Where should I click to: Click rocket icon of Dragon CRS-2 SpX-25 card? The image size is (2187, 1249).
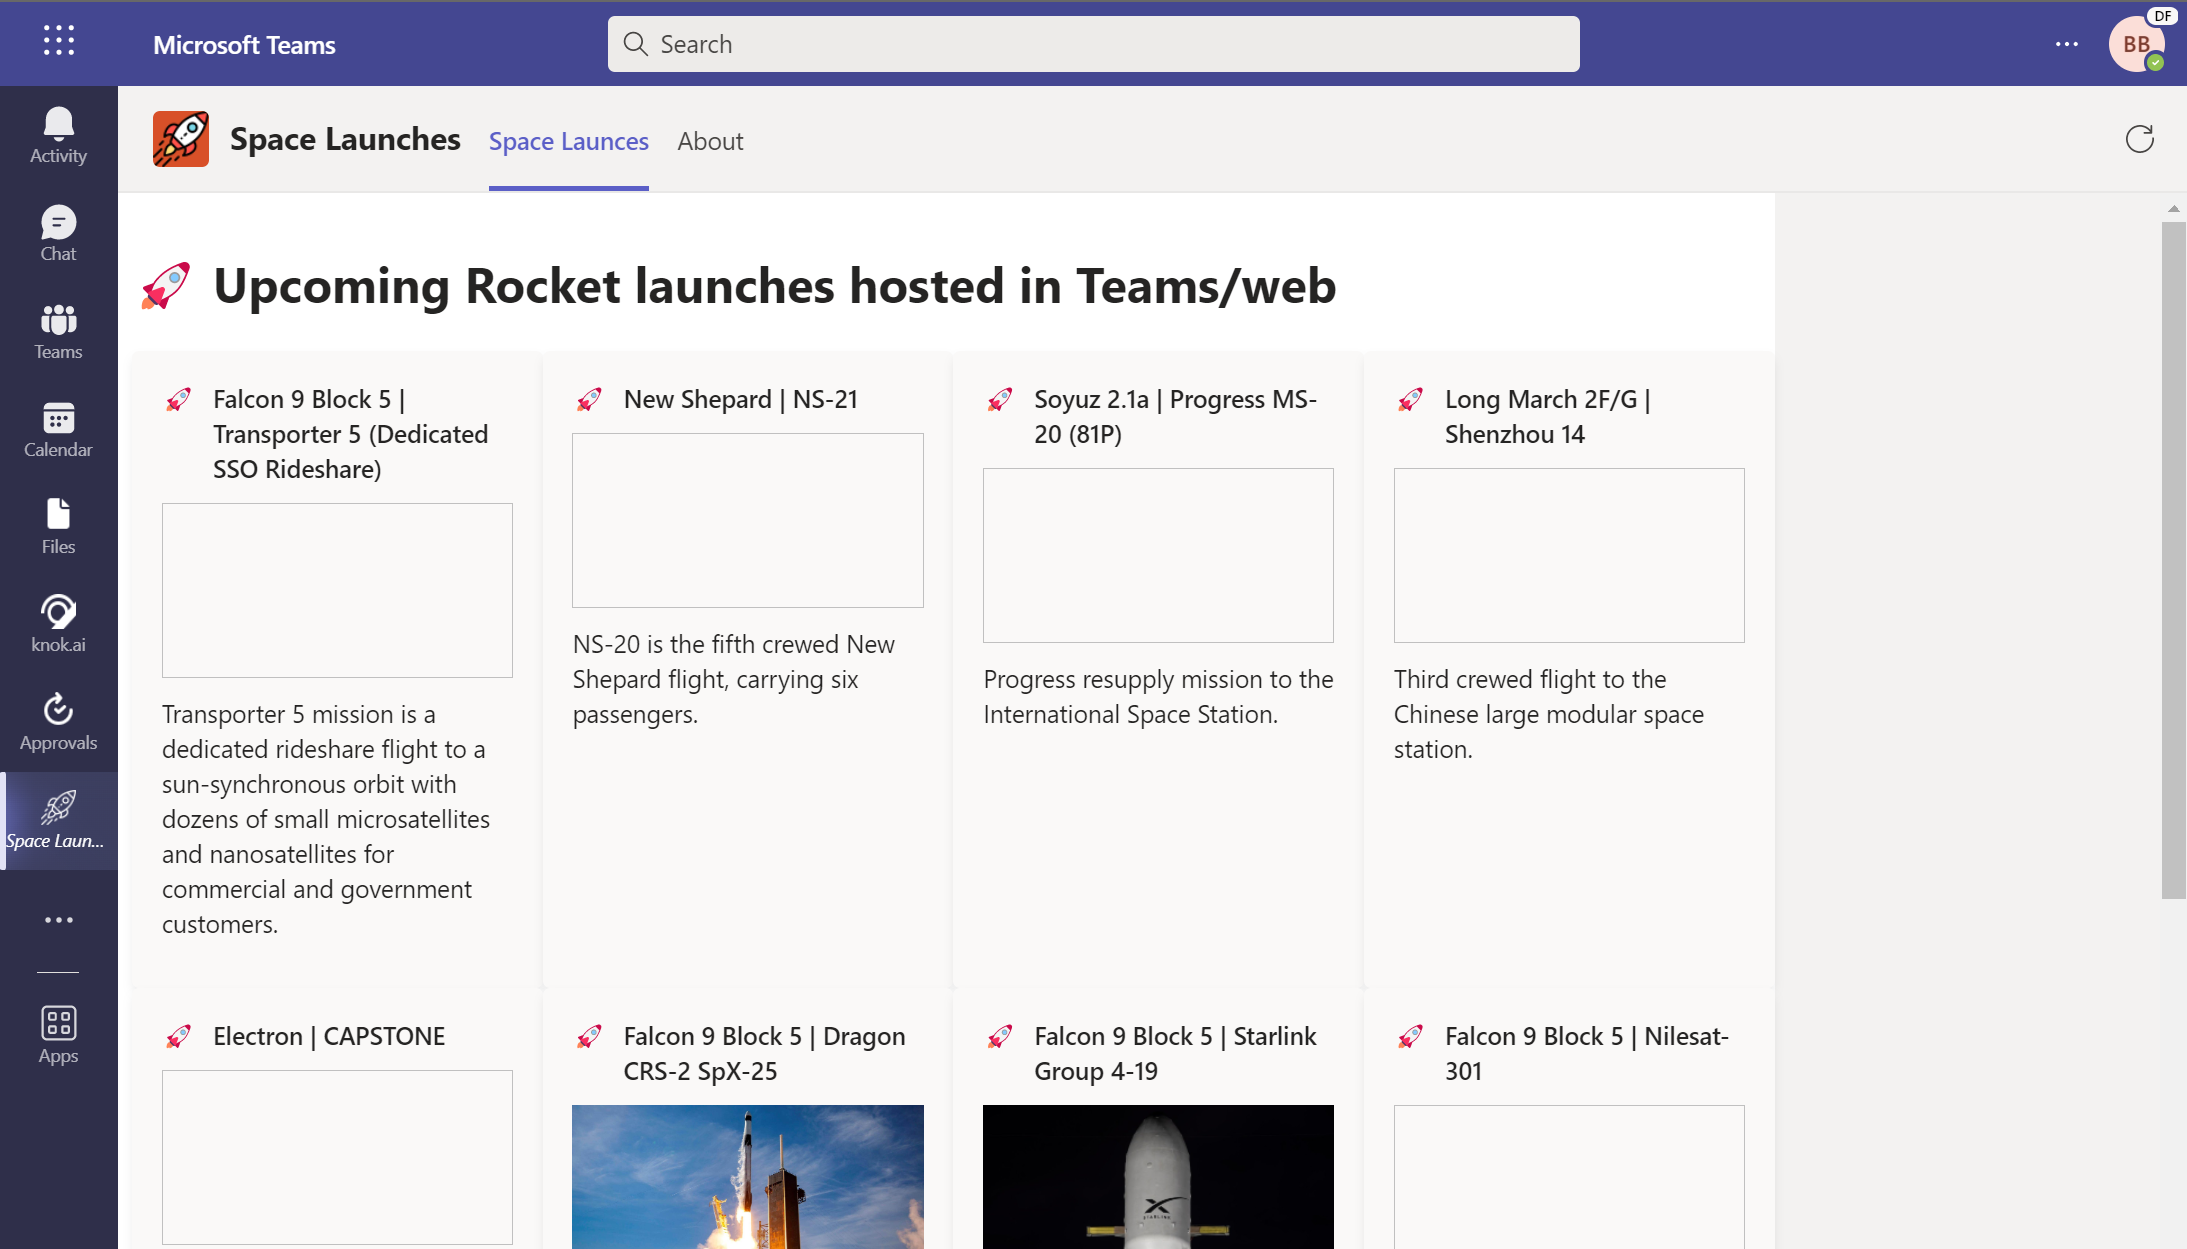589,1037
